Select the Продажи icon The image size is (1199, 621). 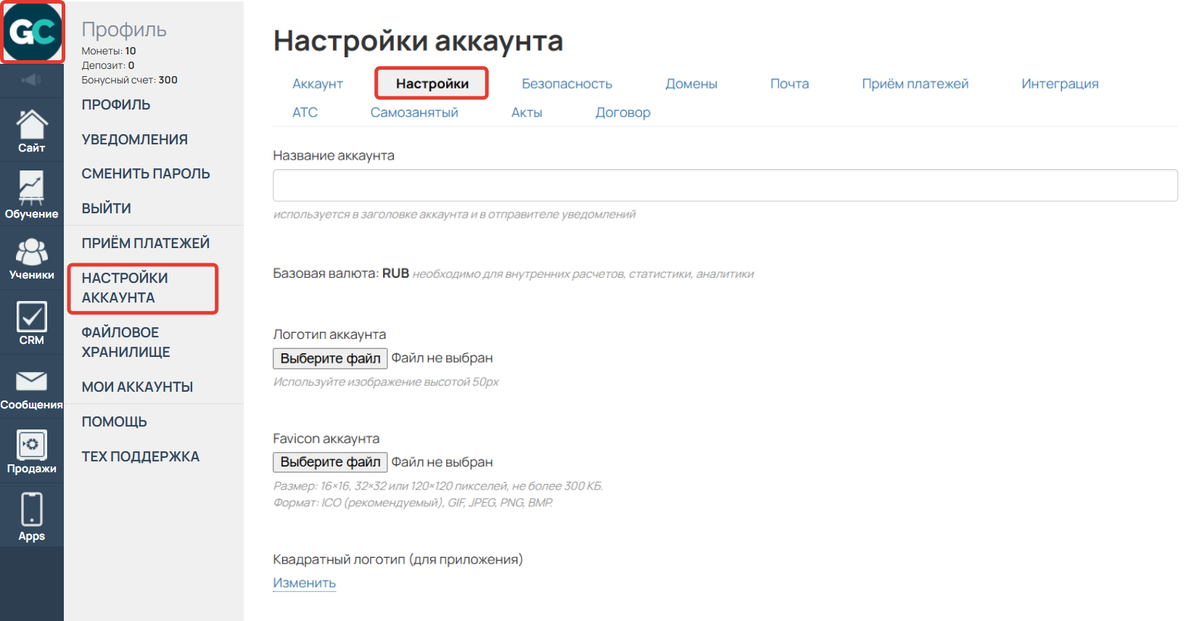click(31, 453)
